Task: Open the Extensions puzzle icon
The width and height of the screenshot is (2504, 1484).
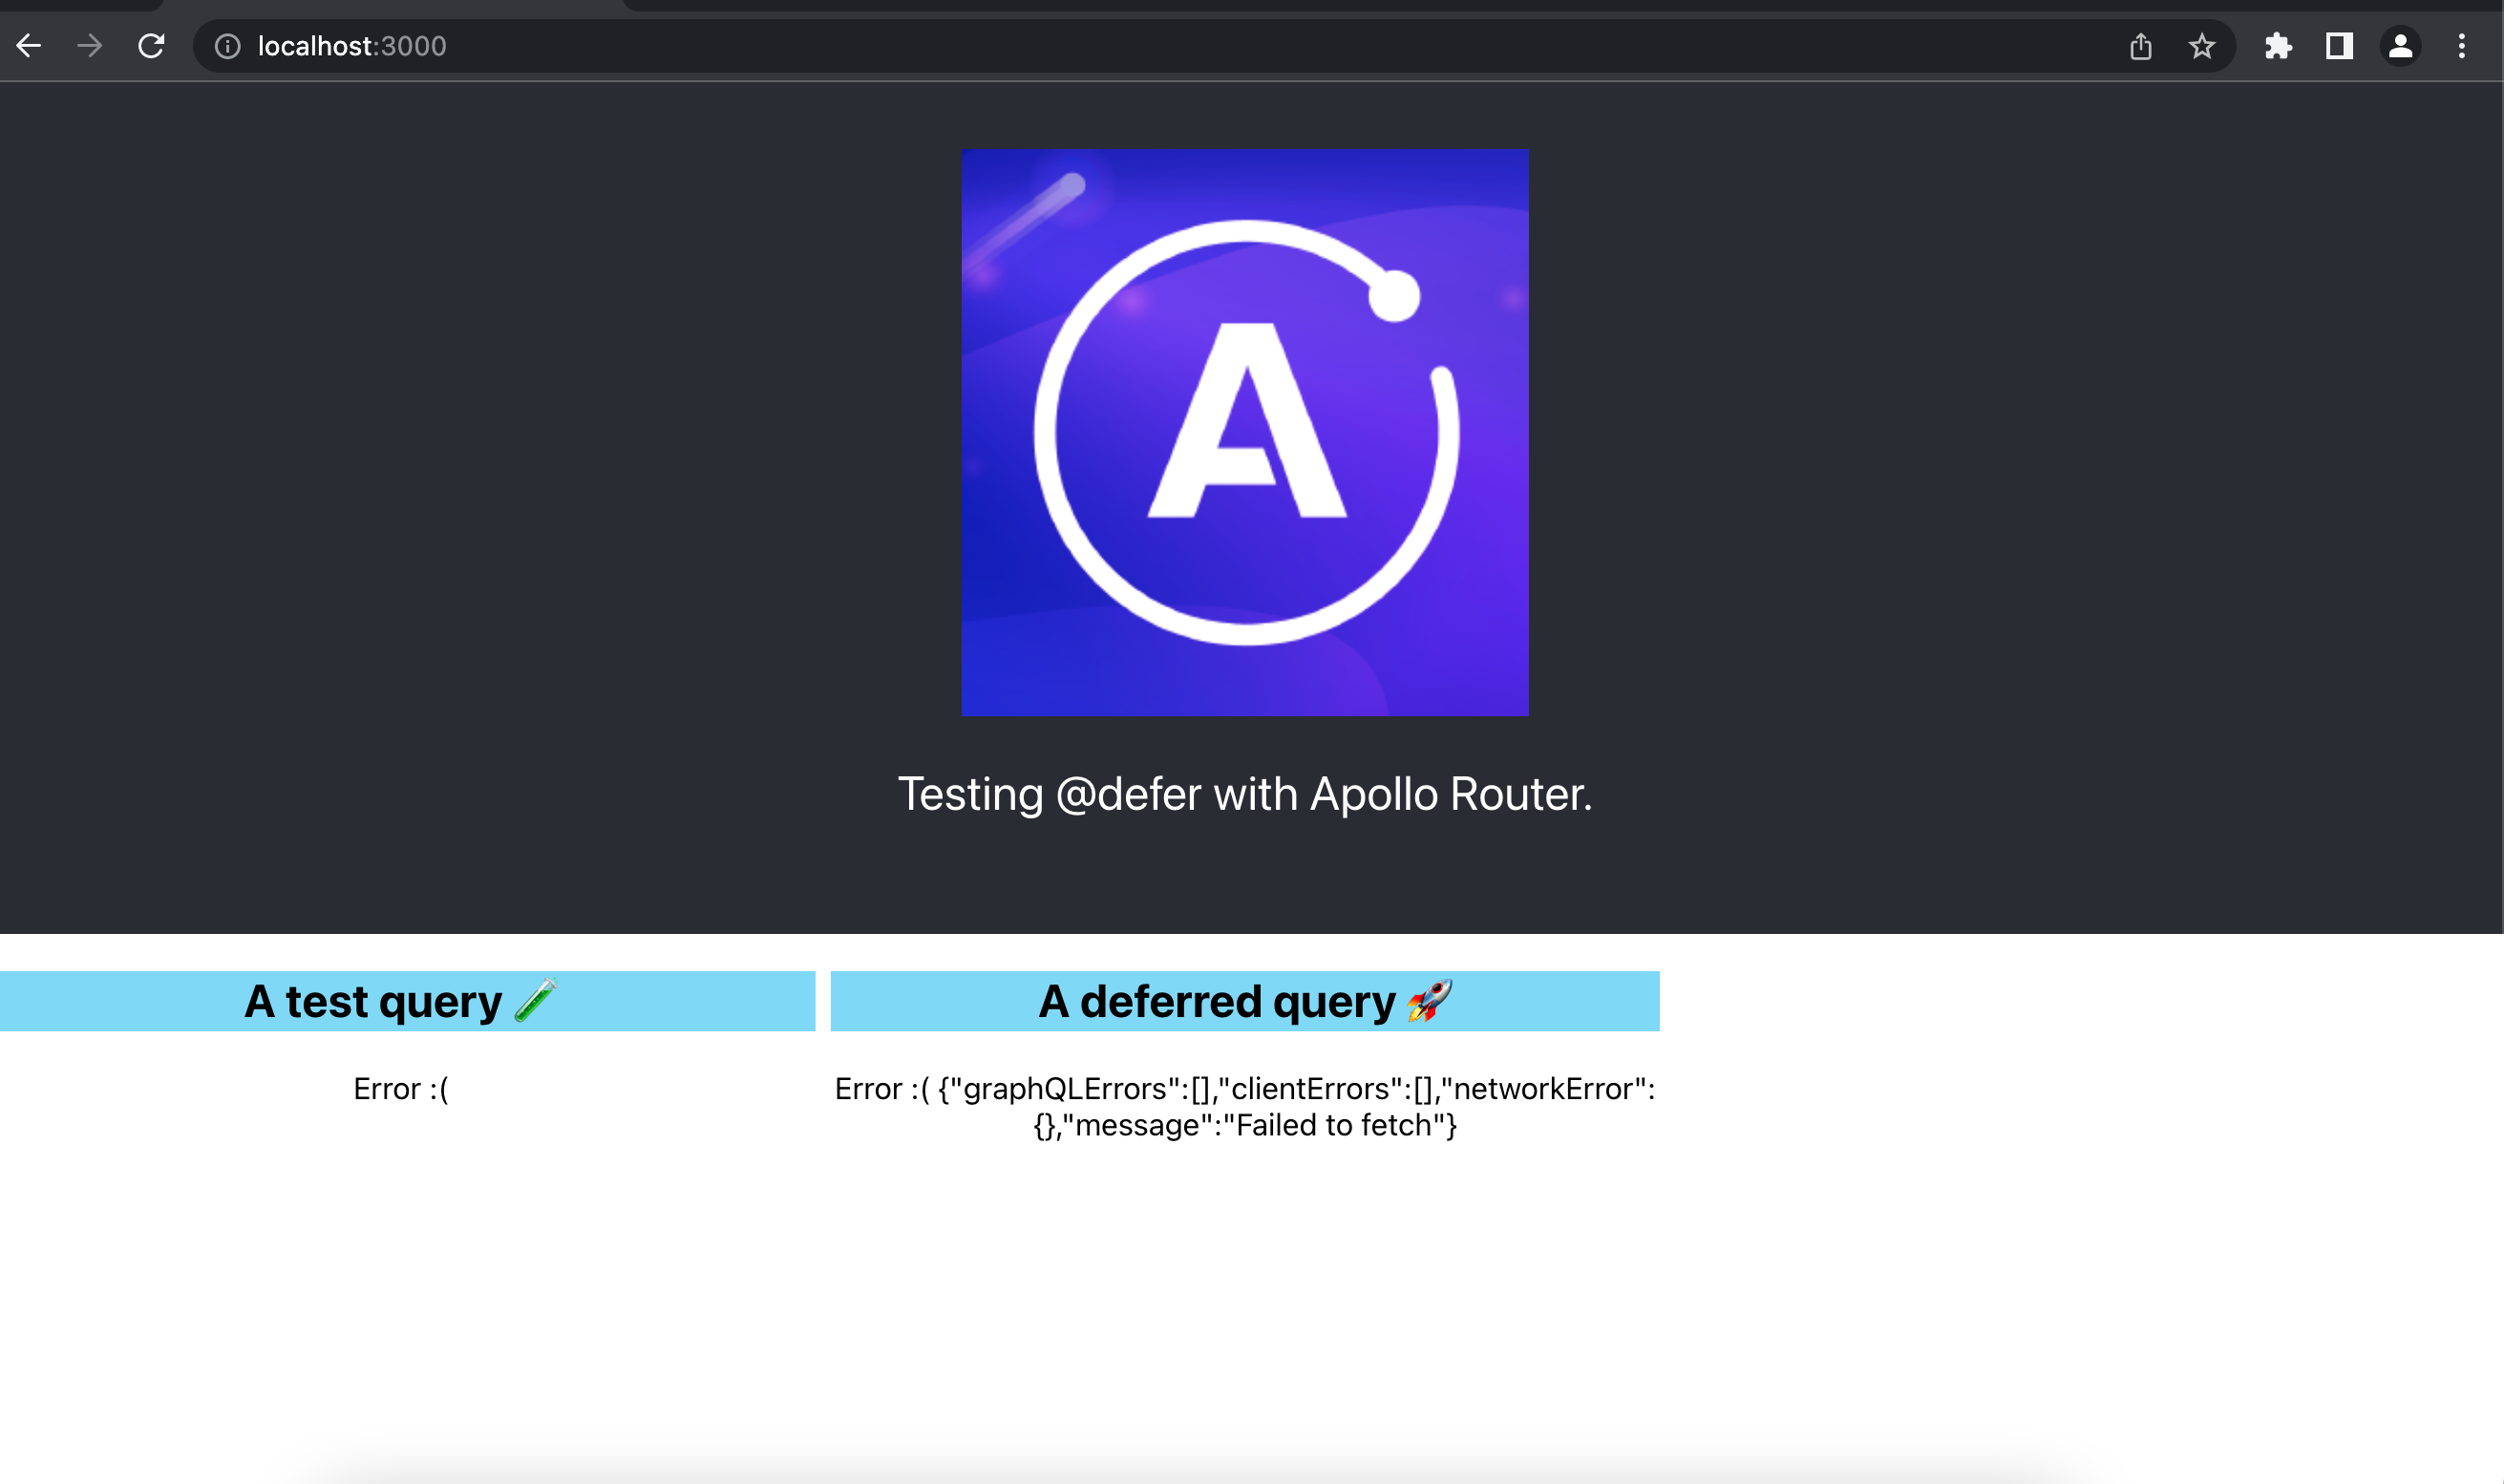Action: [x=2278, y=46]
